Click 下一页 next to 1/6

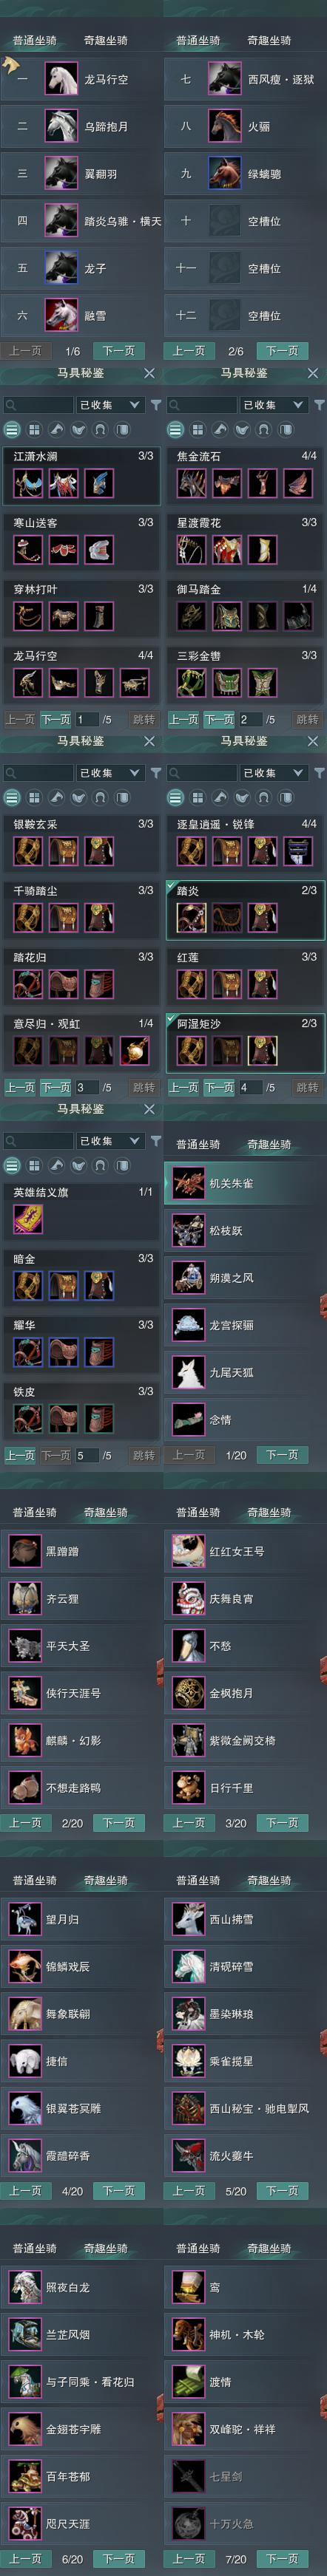tap(119, 351)
